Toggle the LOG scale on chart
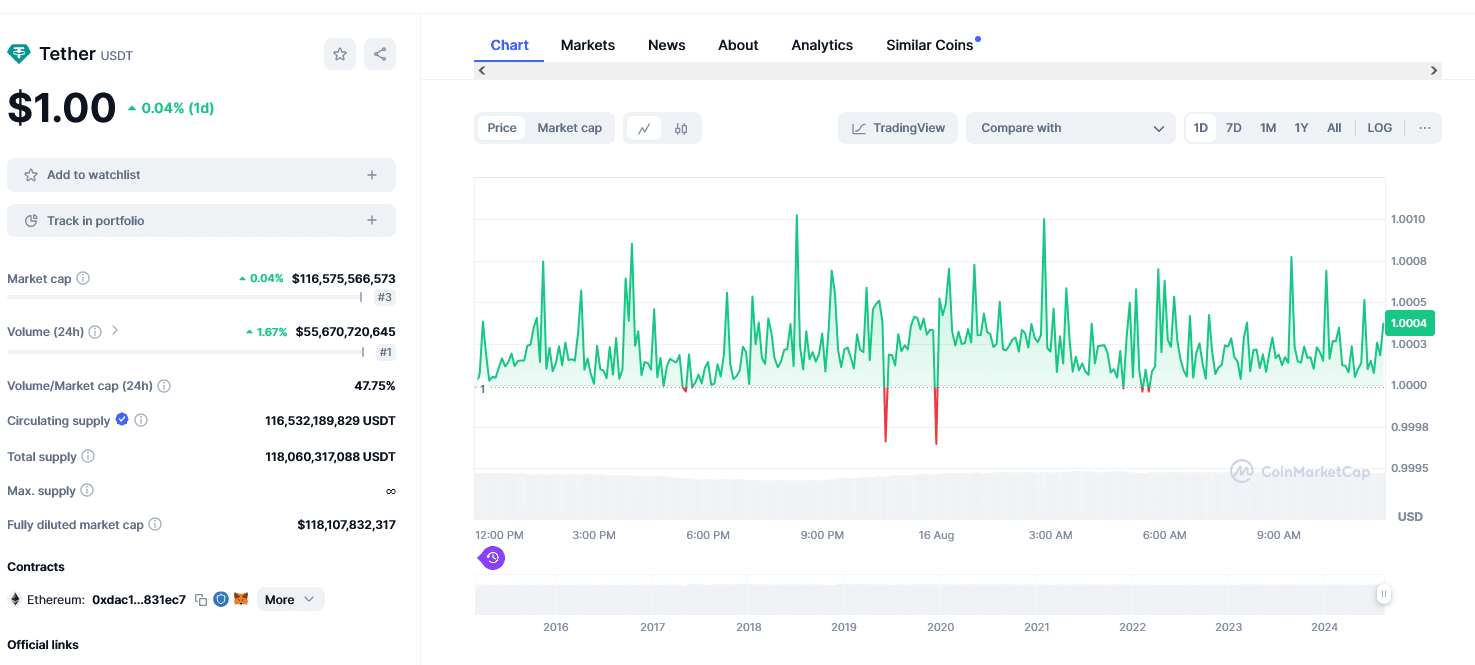Screen dimensions: 1475x665 point(1379,128)
